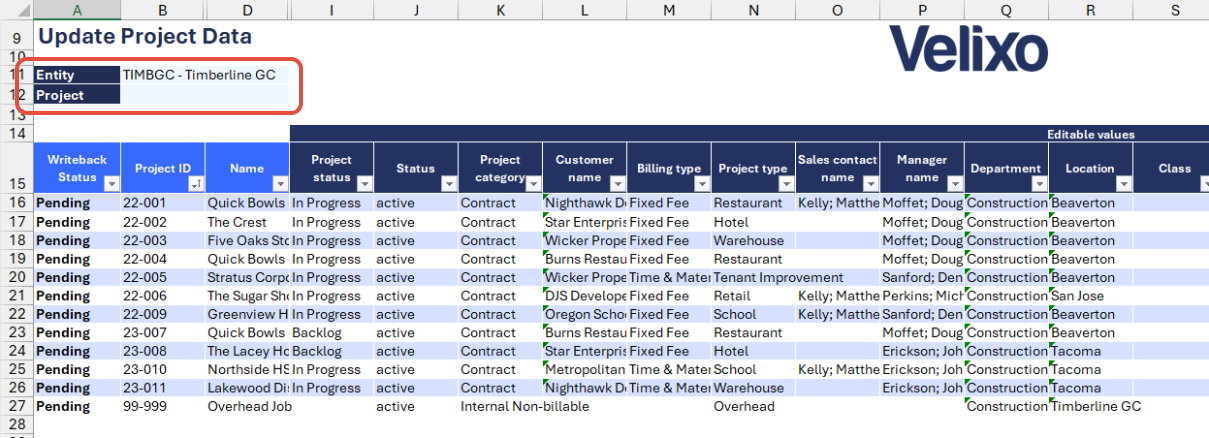This screenshot has height=438, width=1209.
Task: Click Pending writeback status for 22-003
Action: (77, 240)
